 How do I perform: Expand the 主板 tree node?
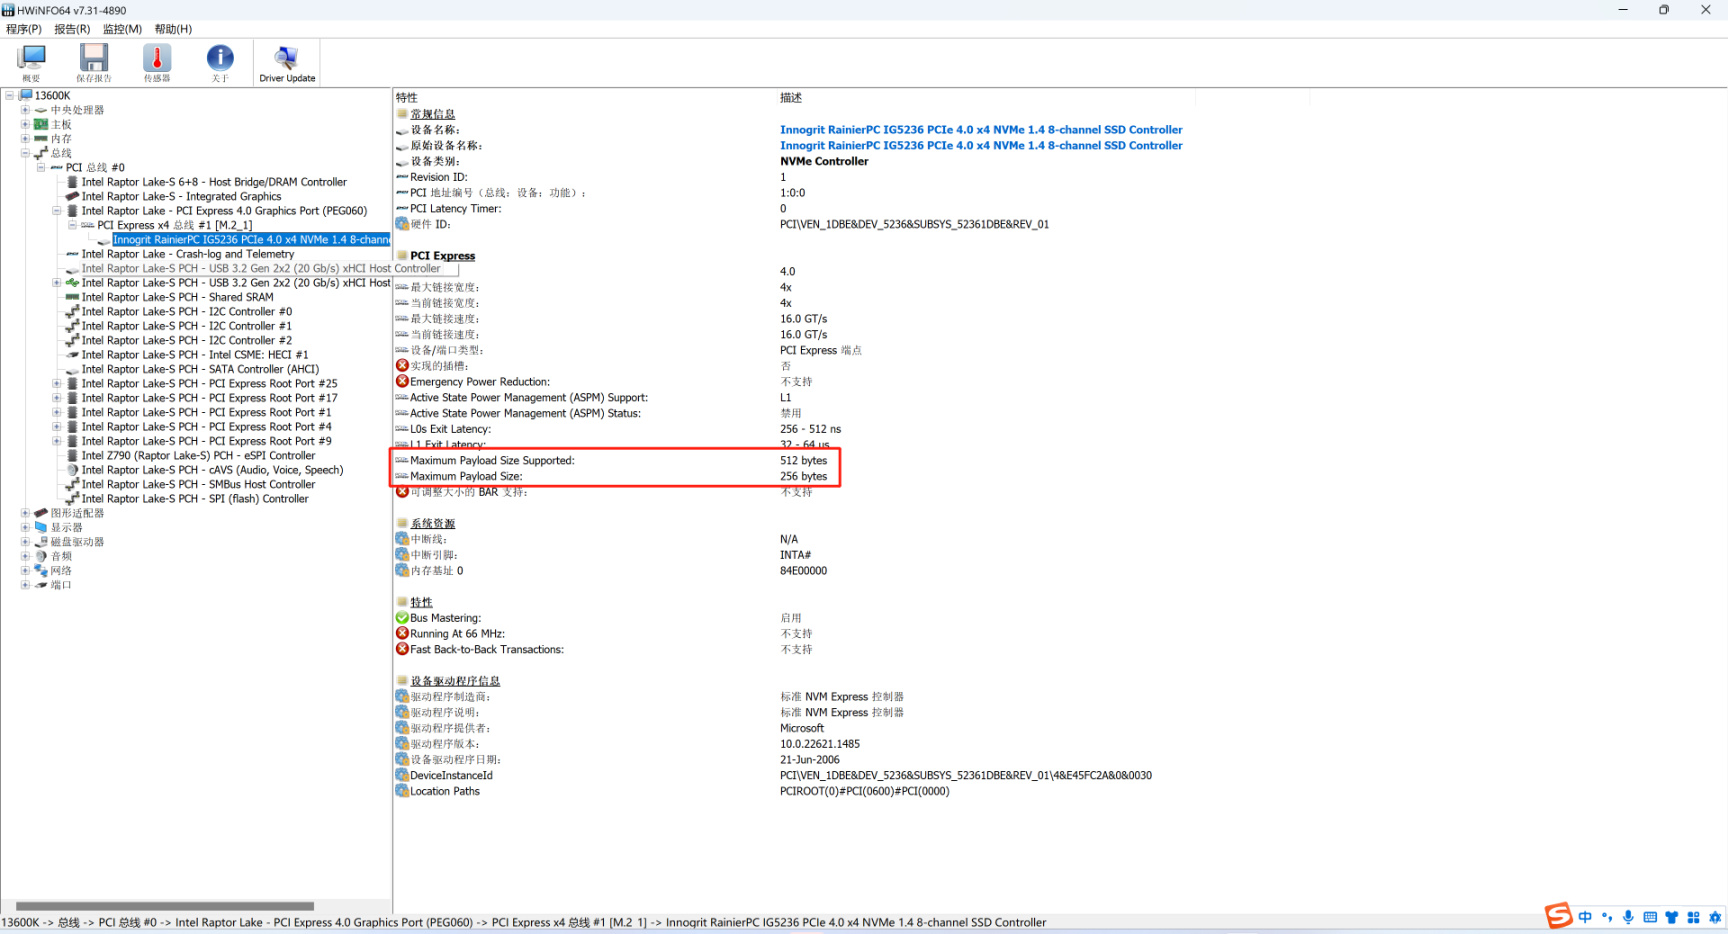[25, 125]
